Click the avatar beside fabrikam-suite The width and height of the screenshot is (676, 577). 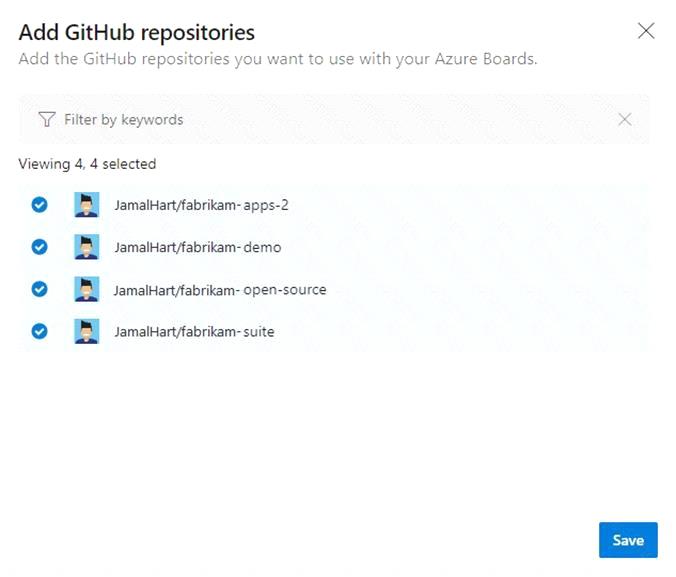[x=87, y=332]
